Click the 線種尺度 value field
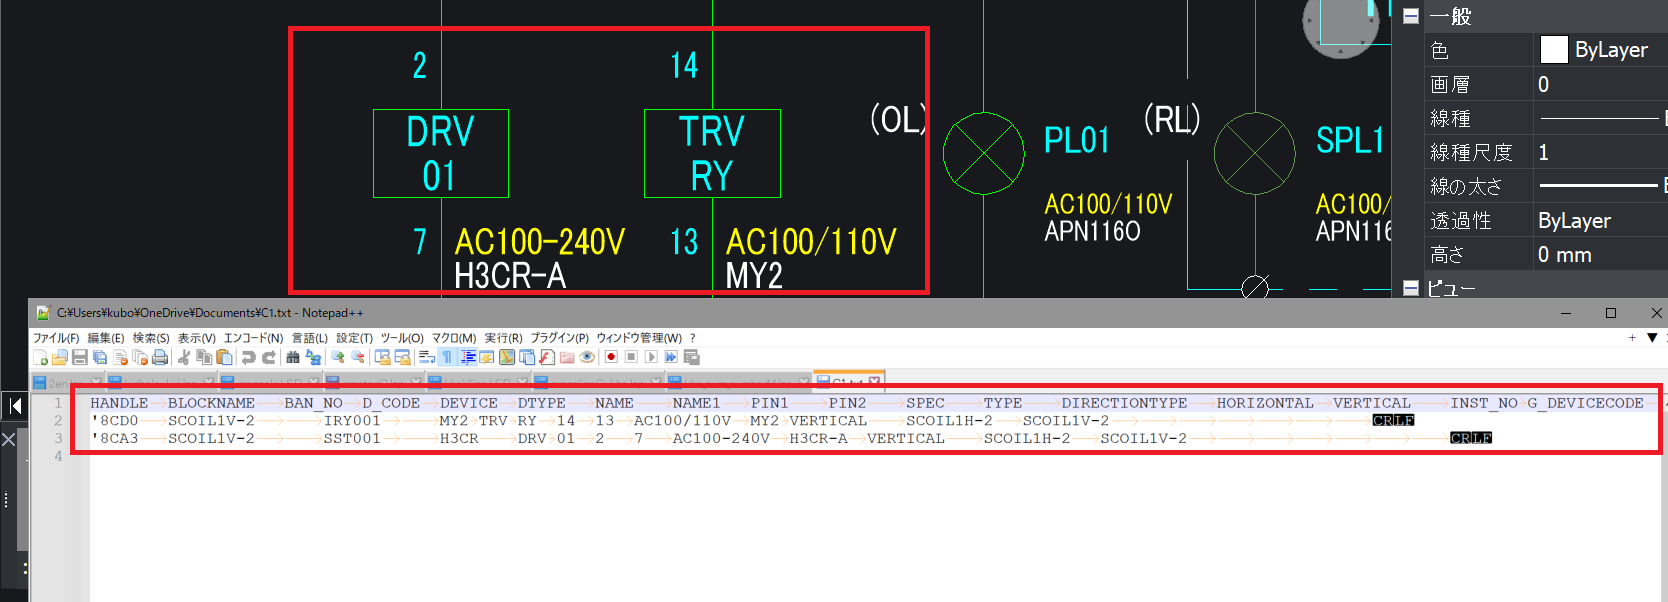This screenshot has width=1668, height=602. tap(1600, 152)
